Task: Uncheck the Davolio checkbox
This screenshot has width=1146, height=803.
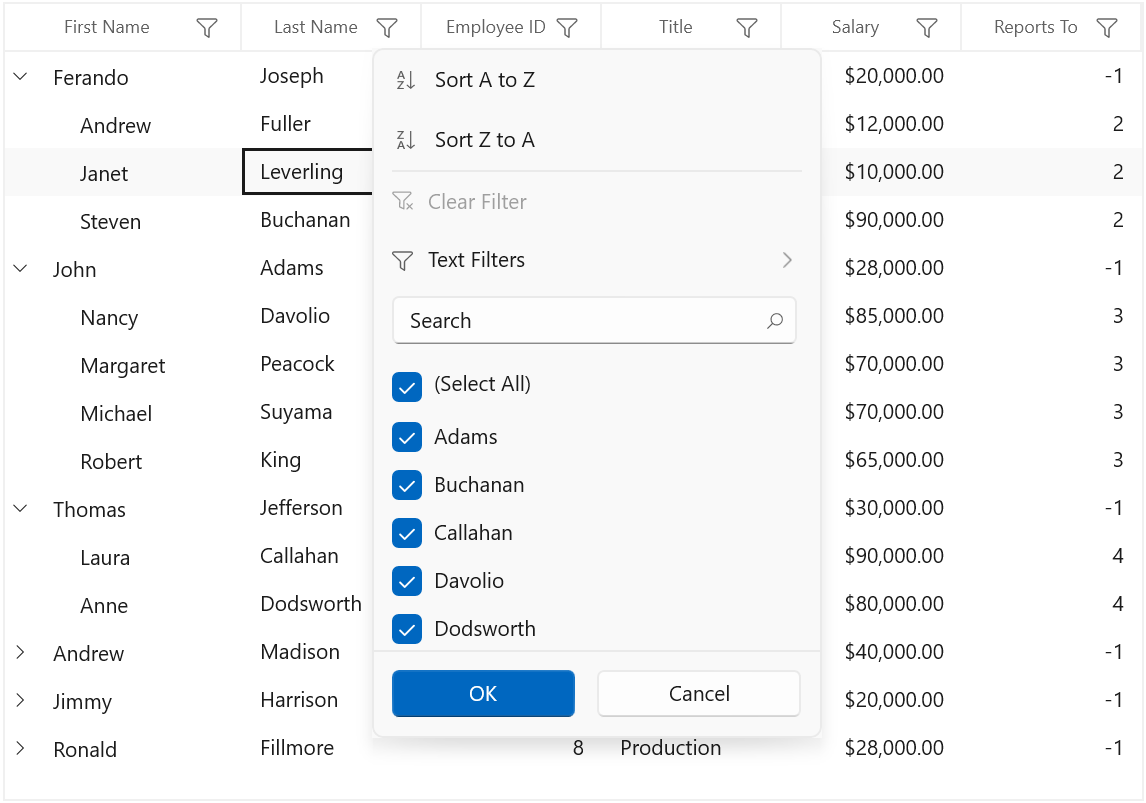Action: [x=407, y=581]
